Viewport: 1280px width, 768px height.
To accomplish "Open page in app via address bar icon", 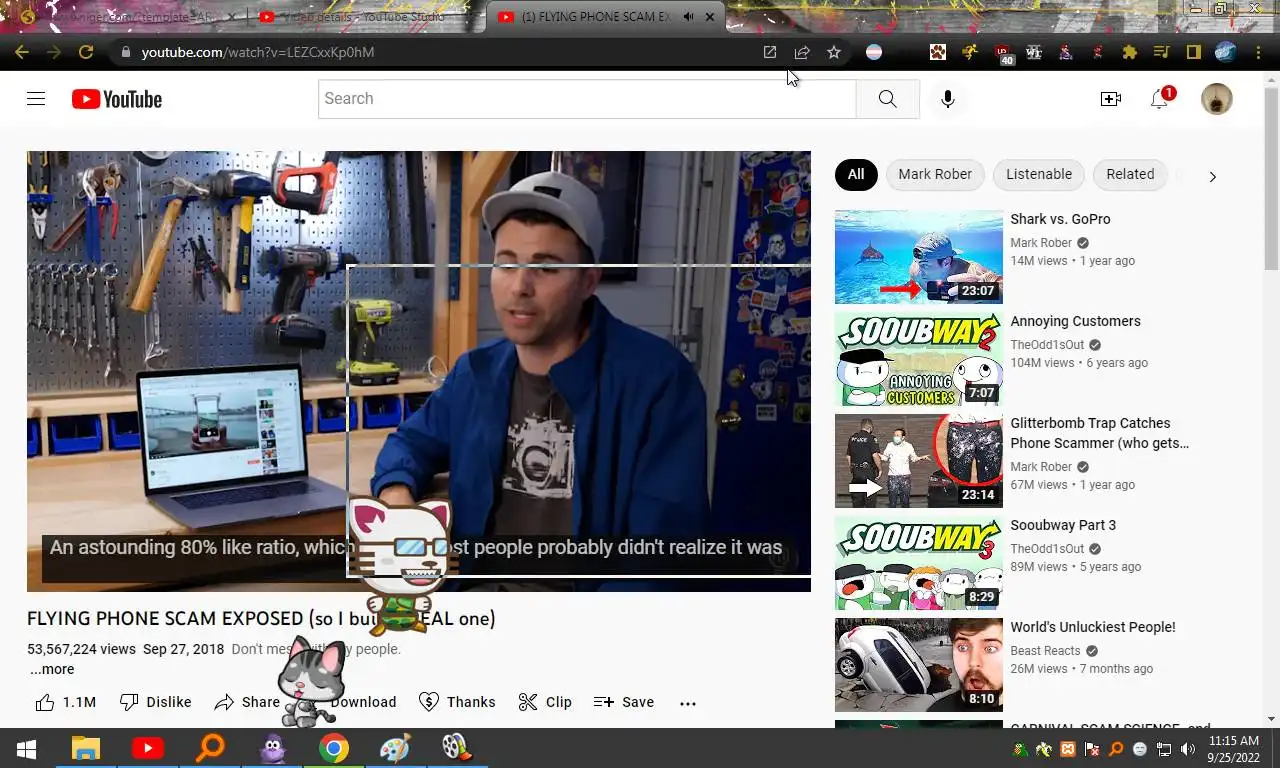I will pos(770,52).
